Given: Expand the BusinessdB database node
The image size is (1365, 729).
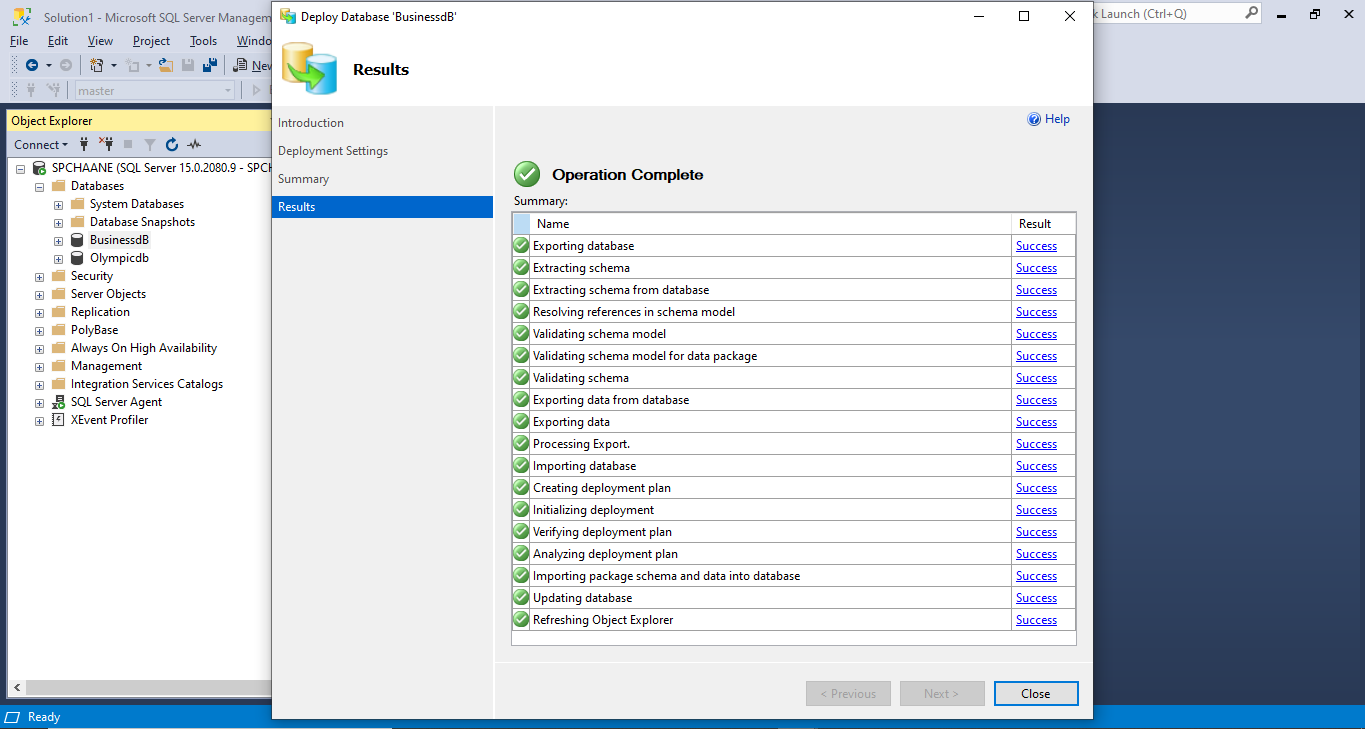Looking at the screenshot, I should tap(58, 240).
